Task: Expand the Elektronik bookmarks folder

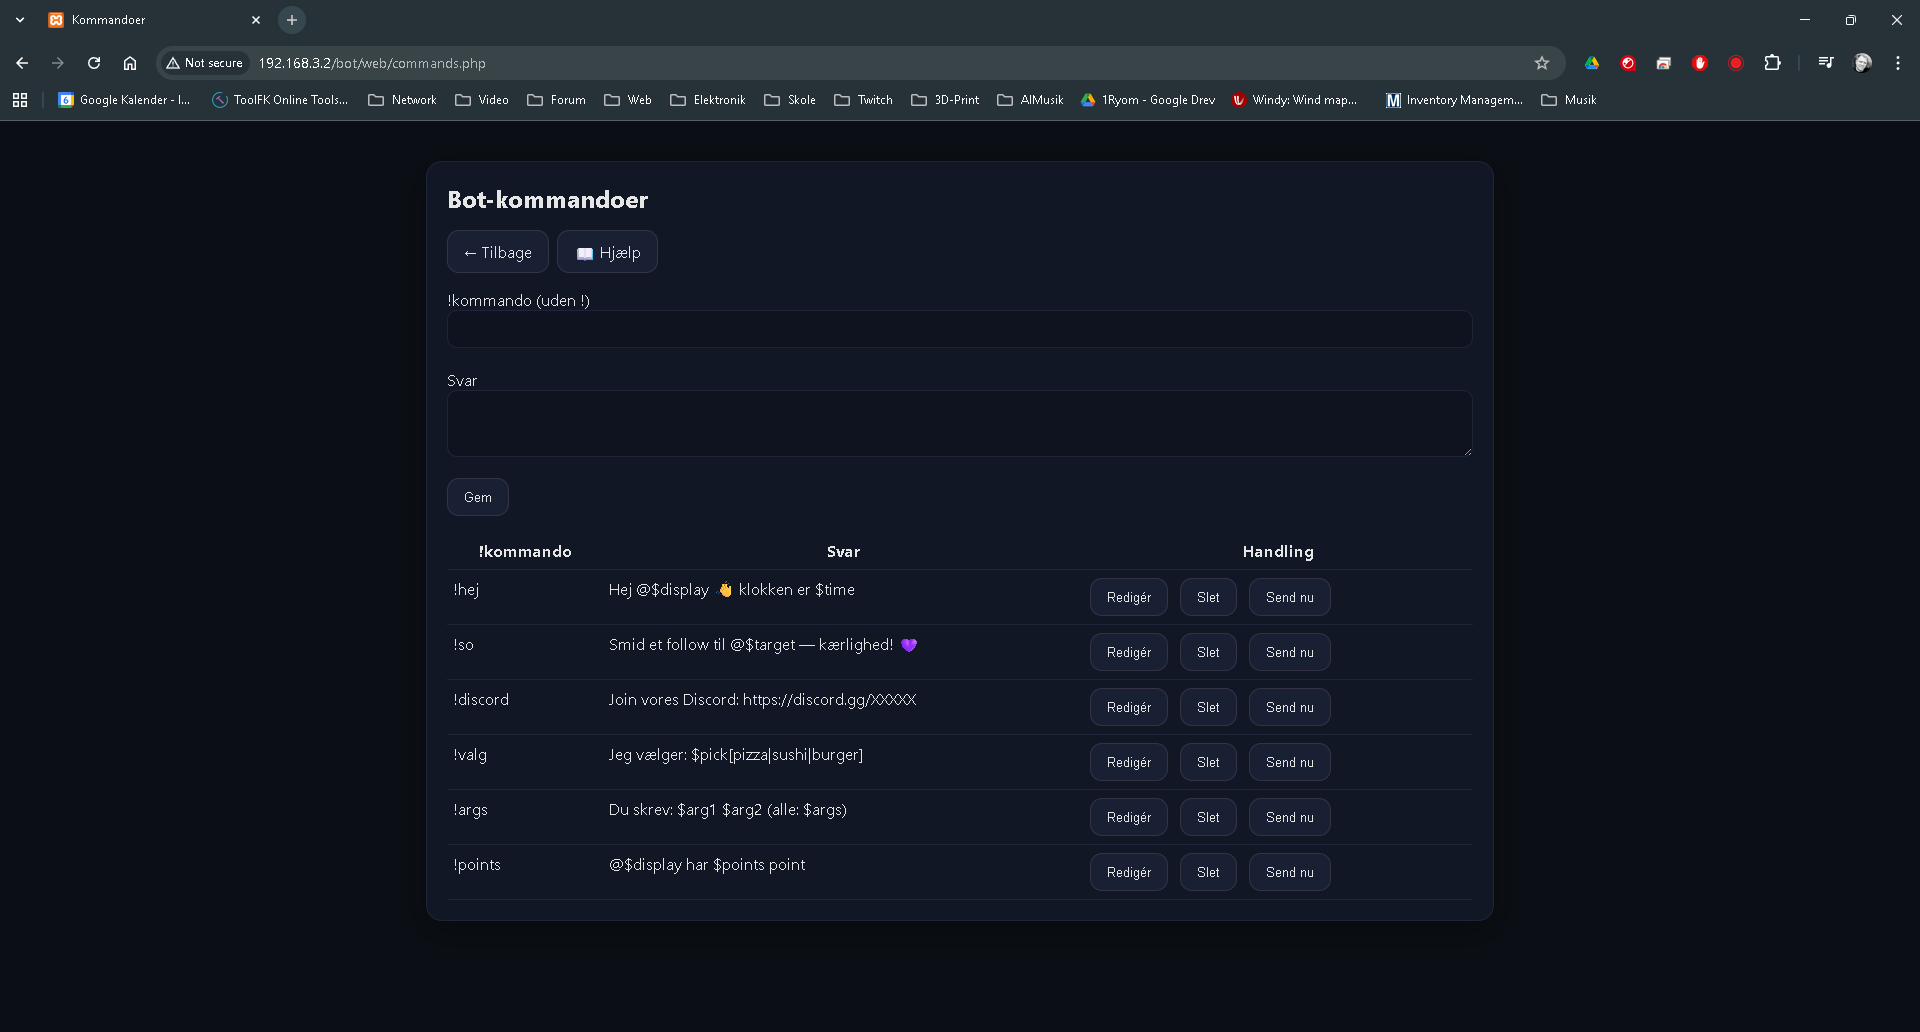Action: [708, 100]
